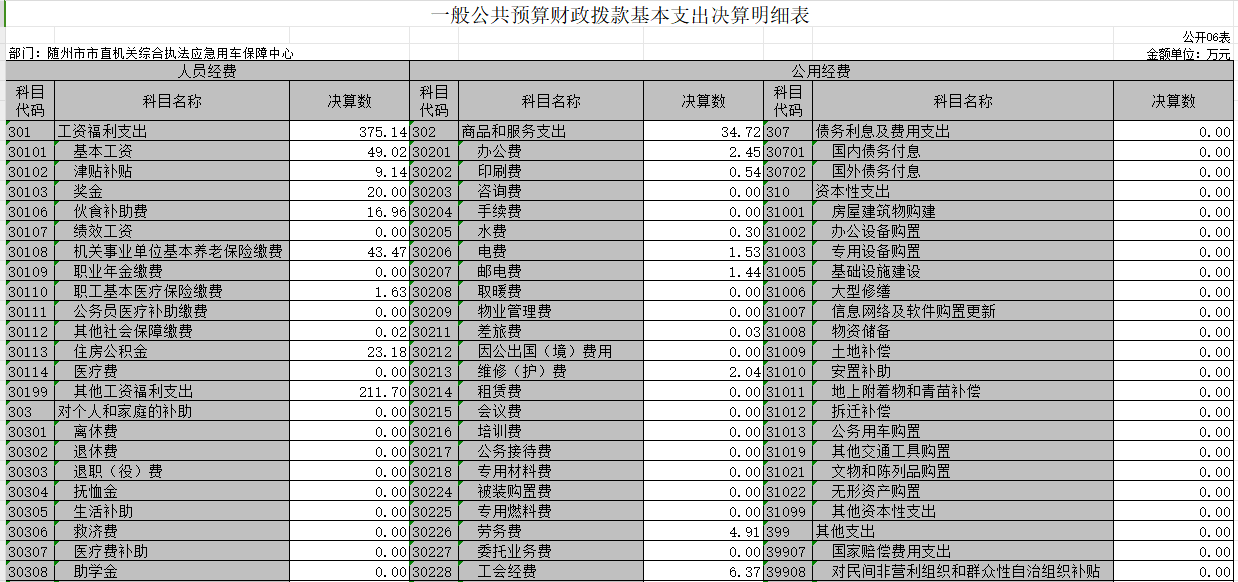Select the value 9.14
Screen dimensions: 1238x582
point(350,171)
